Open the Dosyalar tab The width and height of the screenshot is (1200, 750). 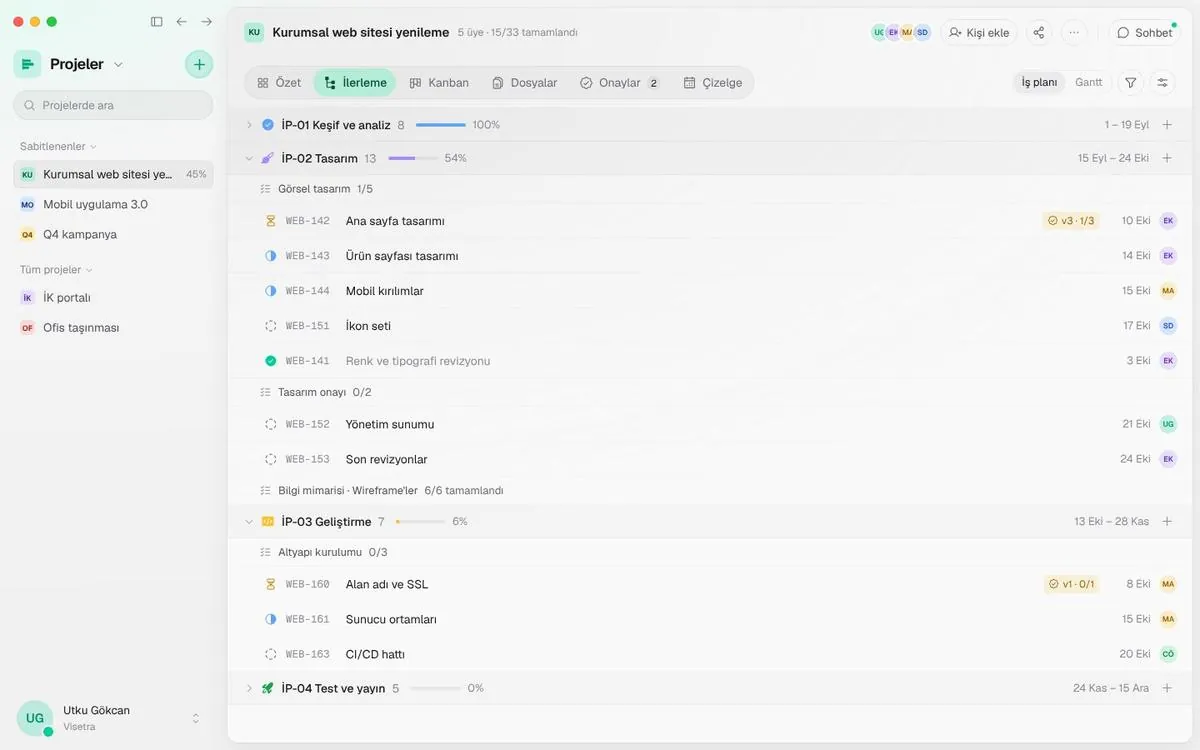pos(524,83)
